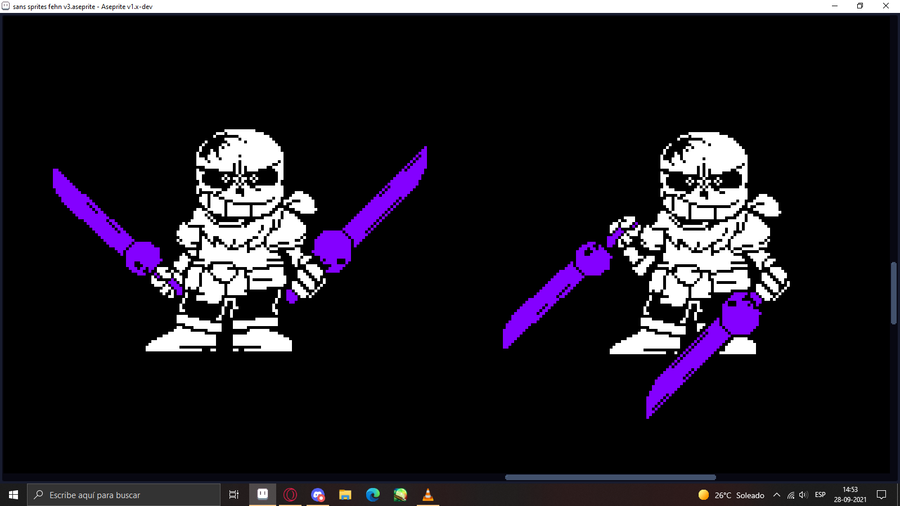
Task: Open the clock and date 14:53 flyout
Action: tap(850, 495)
